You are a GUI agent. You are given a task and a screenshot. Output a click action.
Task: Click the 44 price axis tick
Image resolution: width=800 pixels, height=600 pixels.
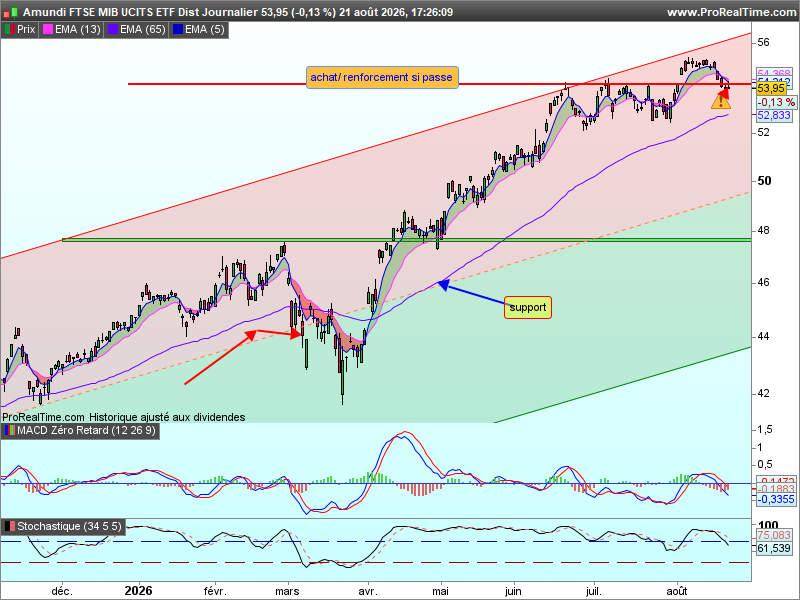pos(763,337)
